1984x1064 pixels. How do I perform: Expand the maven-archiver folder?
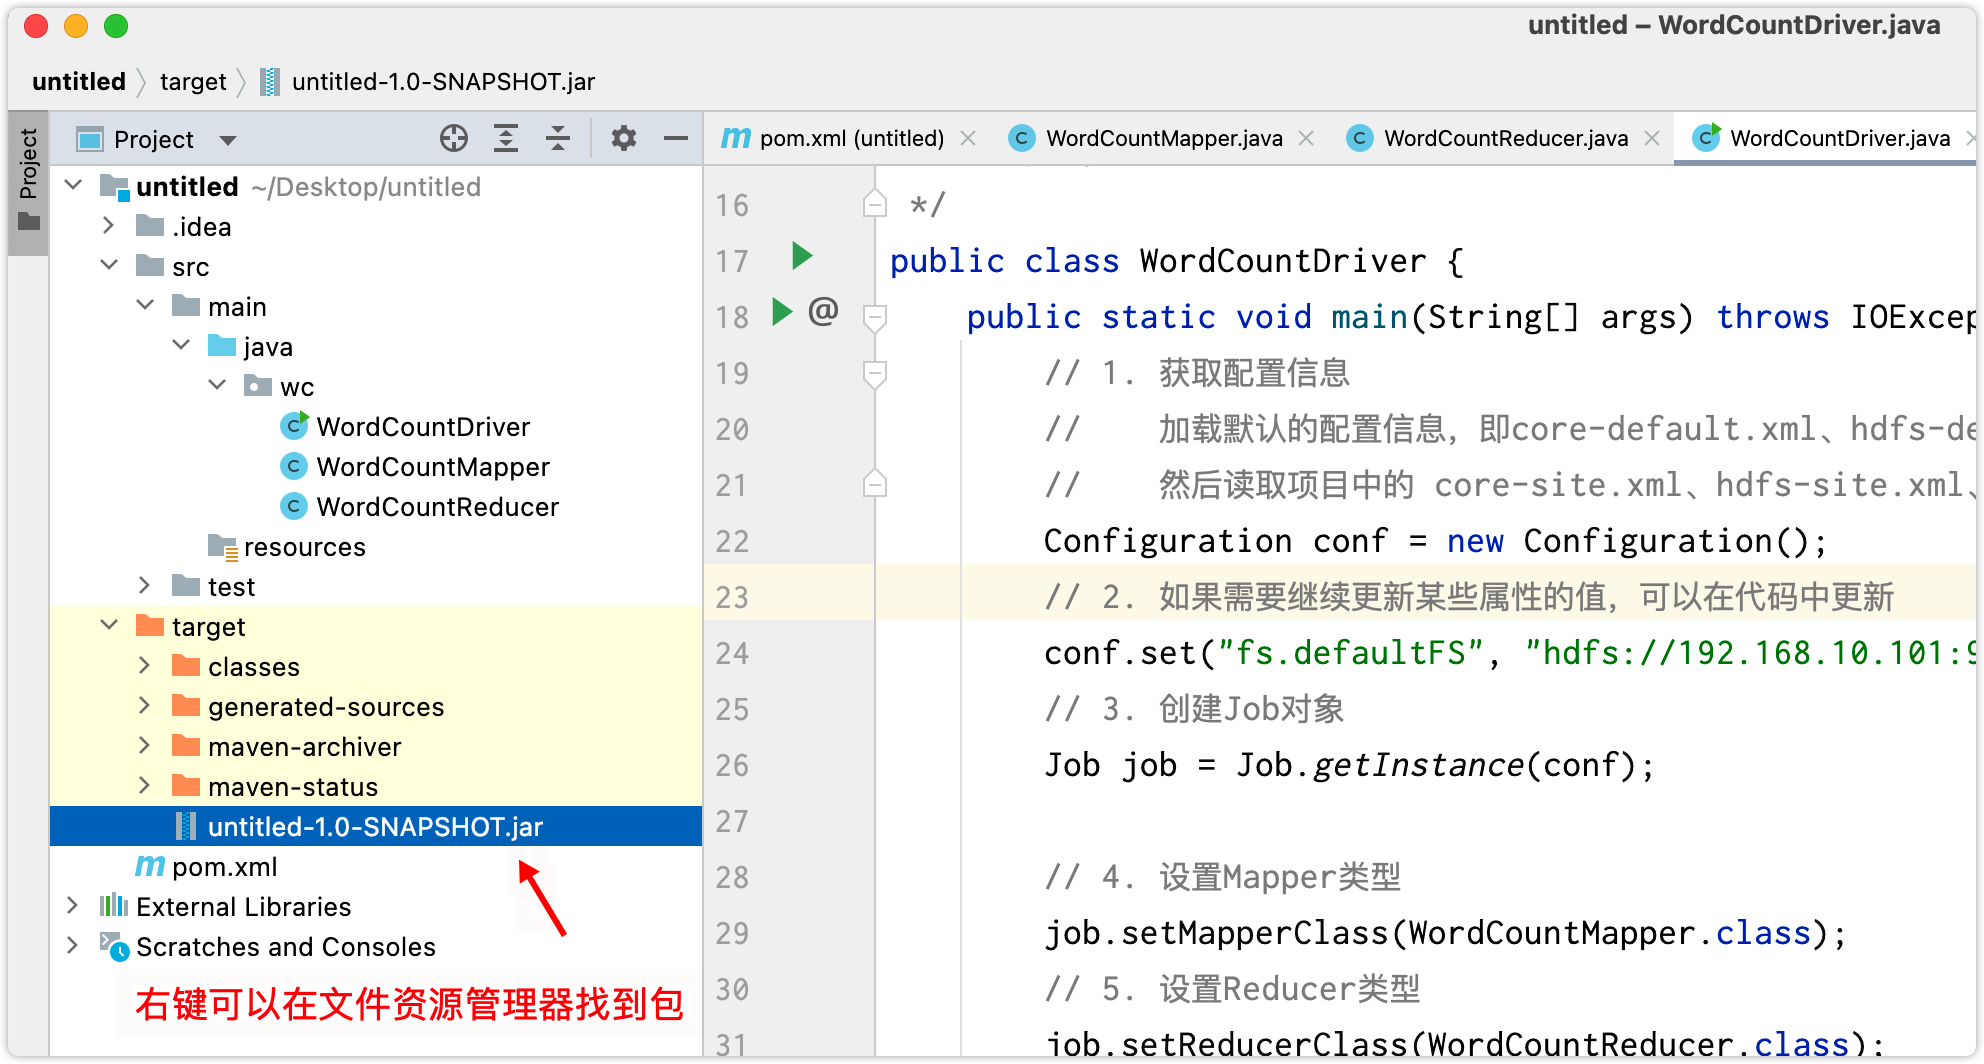pos(145,746)
